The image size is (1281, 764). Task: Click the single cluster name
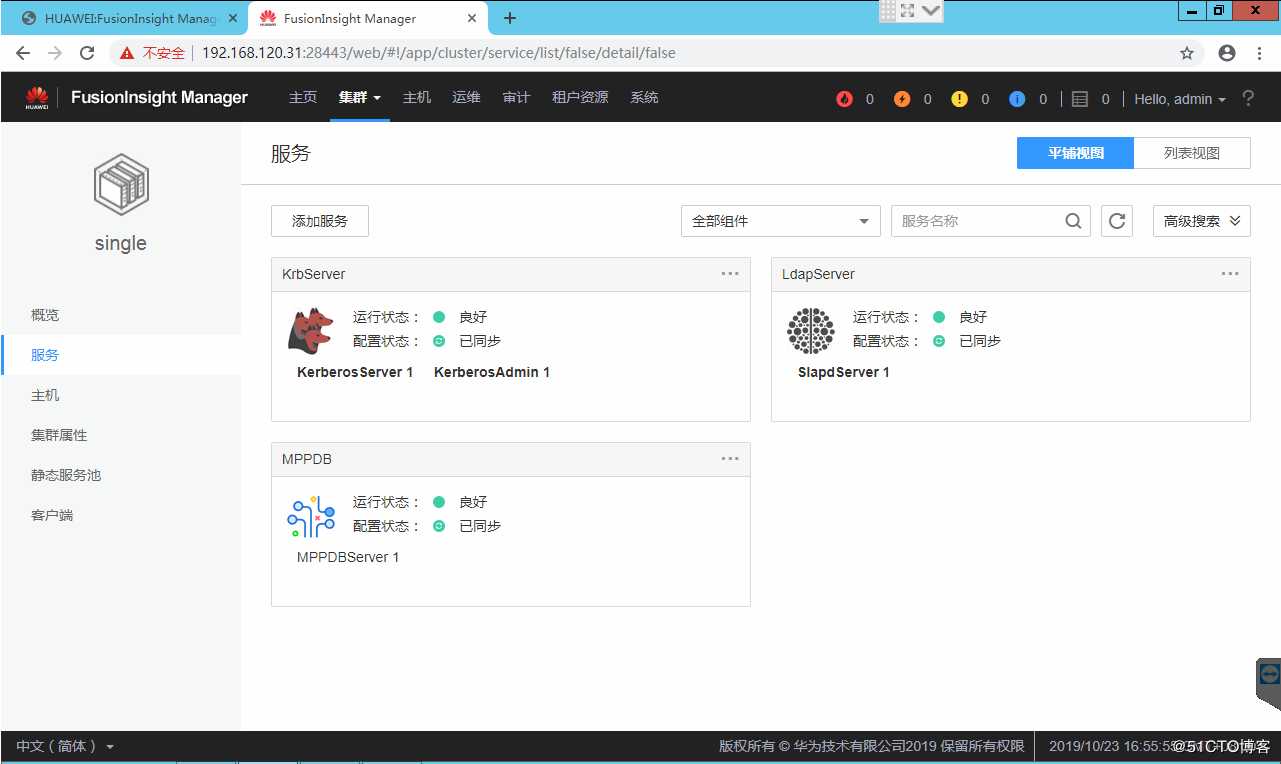click(x=121, y=243)
